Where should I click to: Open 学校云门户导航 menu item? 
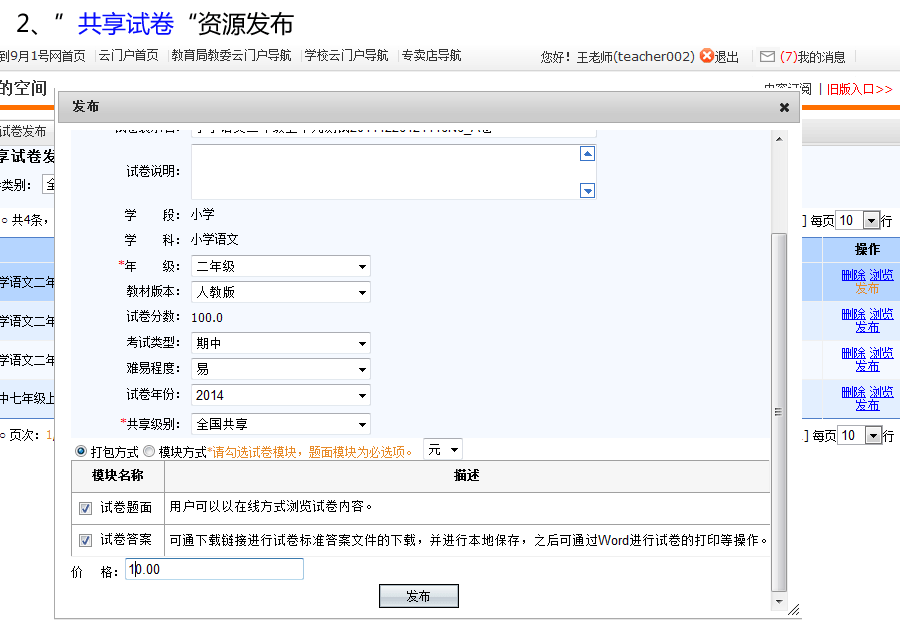coord(346,56)
